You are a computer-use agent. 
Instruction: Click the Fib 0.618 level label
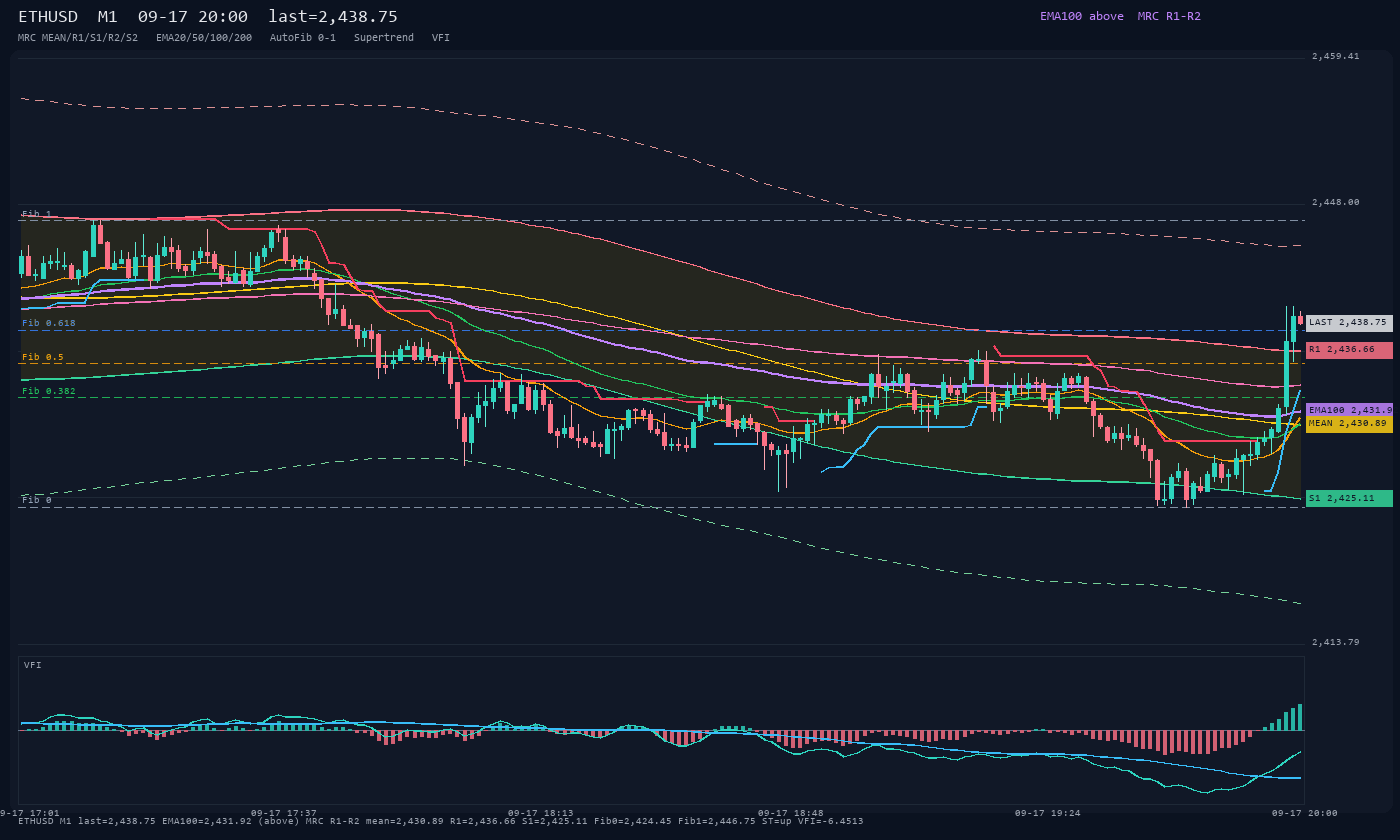49,323
